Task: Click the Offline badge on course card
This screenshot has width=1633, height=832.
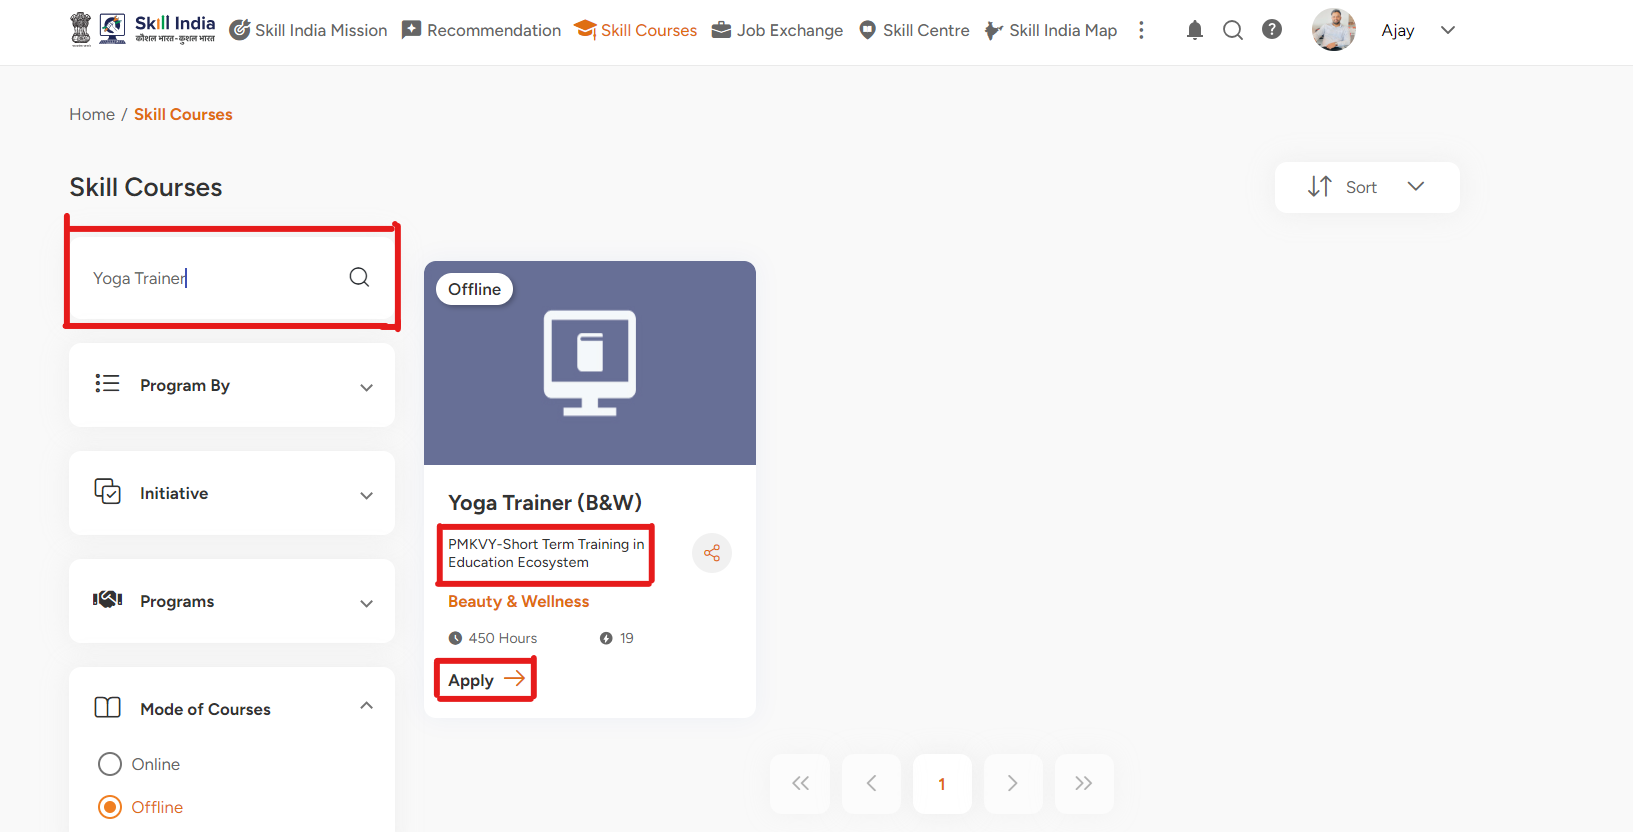Action: [x=474, y=289]
